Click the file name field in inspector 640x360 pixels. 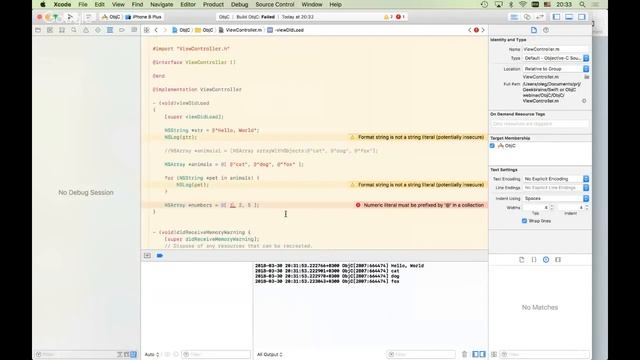[x=556, y=49]
